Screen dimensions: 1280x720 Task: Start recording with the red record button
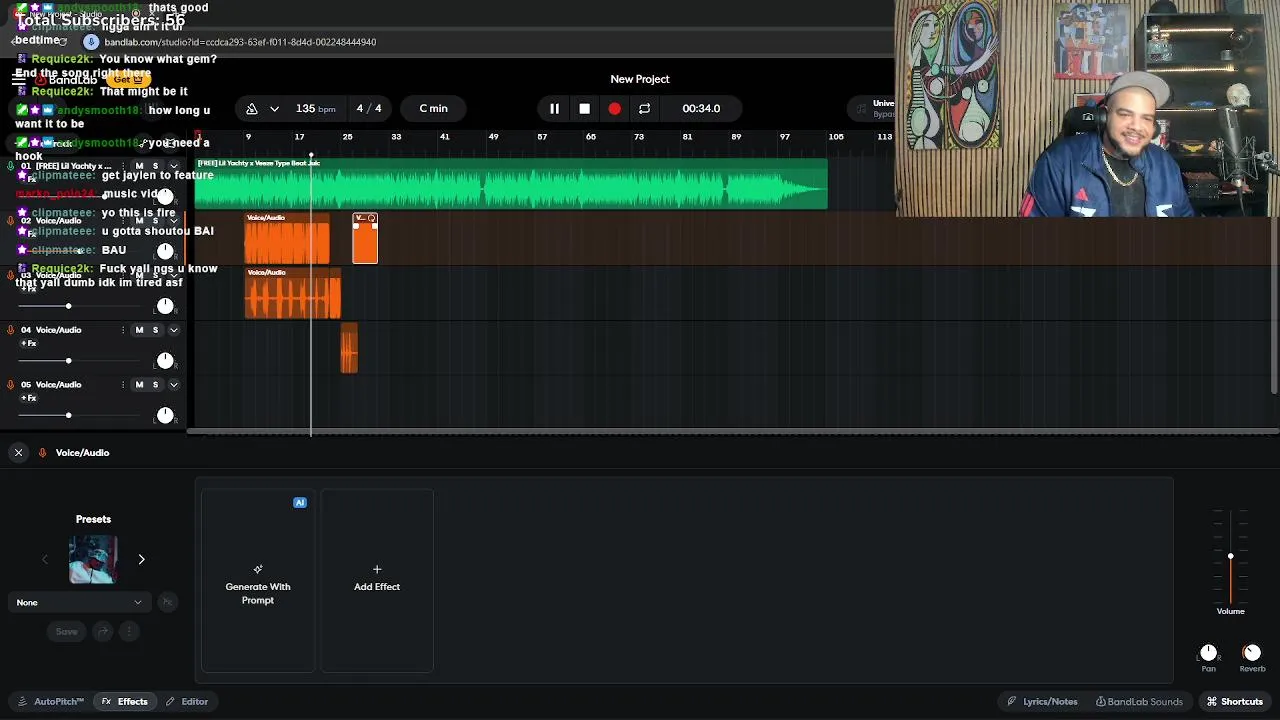[x=614, y=108]
